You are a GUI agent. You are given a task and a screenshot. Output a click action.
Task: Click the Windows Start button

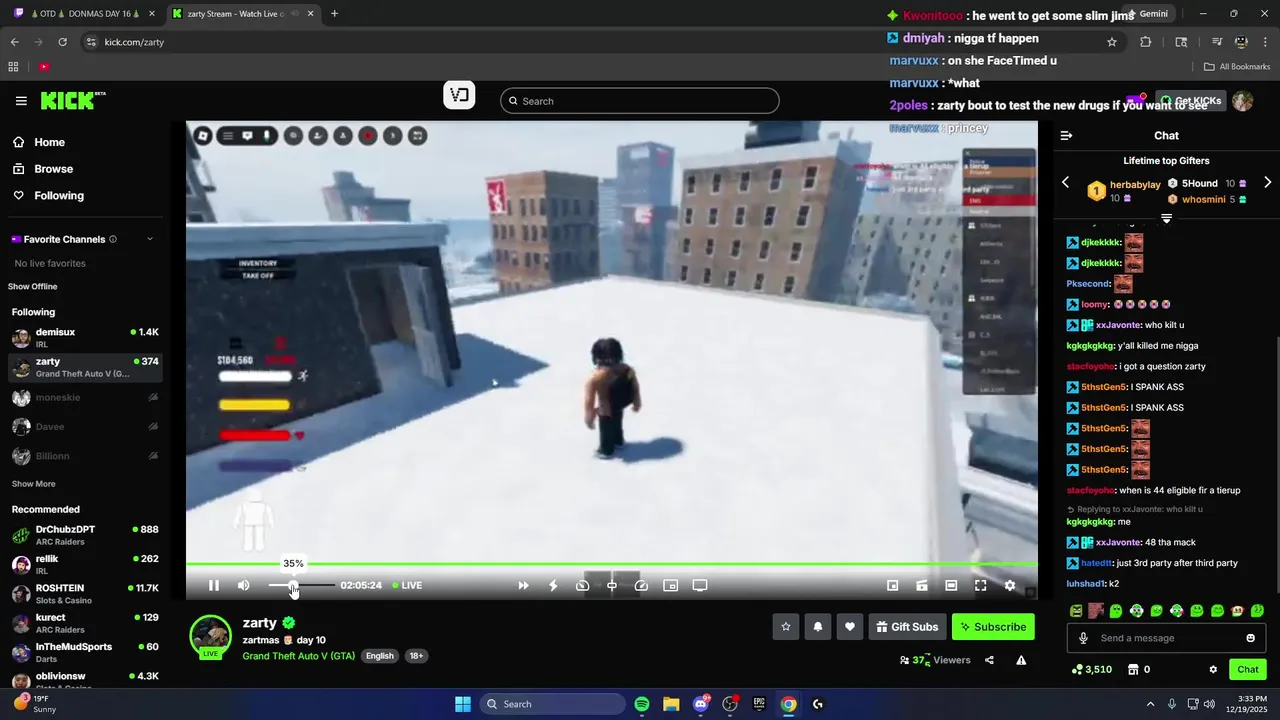tap(463, 704)
